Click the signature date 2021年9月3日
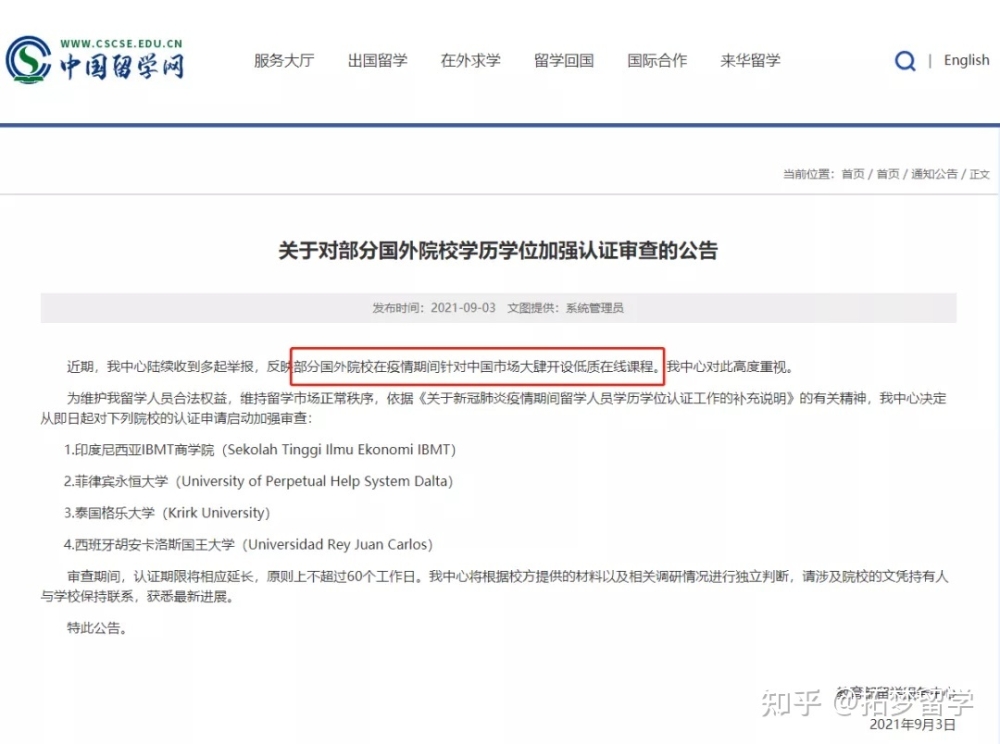The image size is (1000, 744). pos(912,724)
